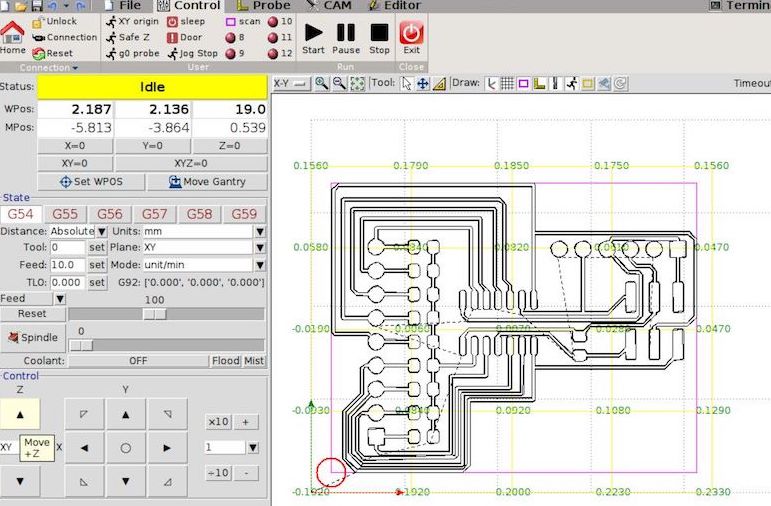Open the Distance mode dropdown
This screenshot has width=771, height=506.
(102, 231)
